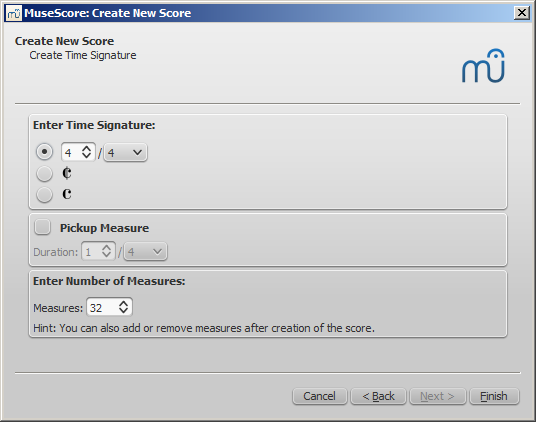Click the 'Enter Number of Measures:' heading

[109, 281]
